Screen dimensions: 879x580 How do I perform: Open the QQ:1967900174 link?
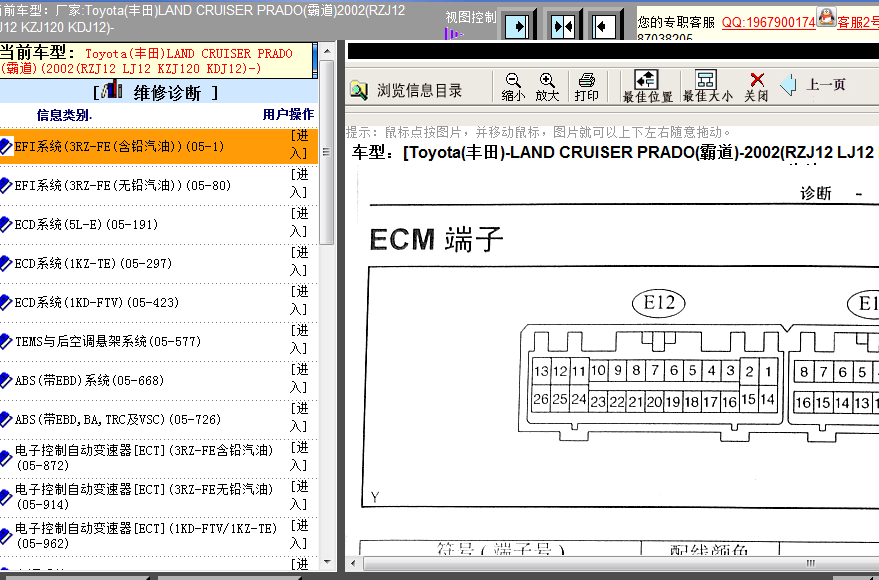point(768,22)
